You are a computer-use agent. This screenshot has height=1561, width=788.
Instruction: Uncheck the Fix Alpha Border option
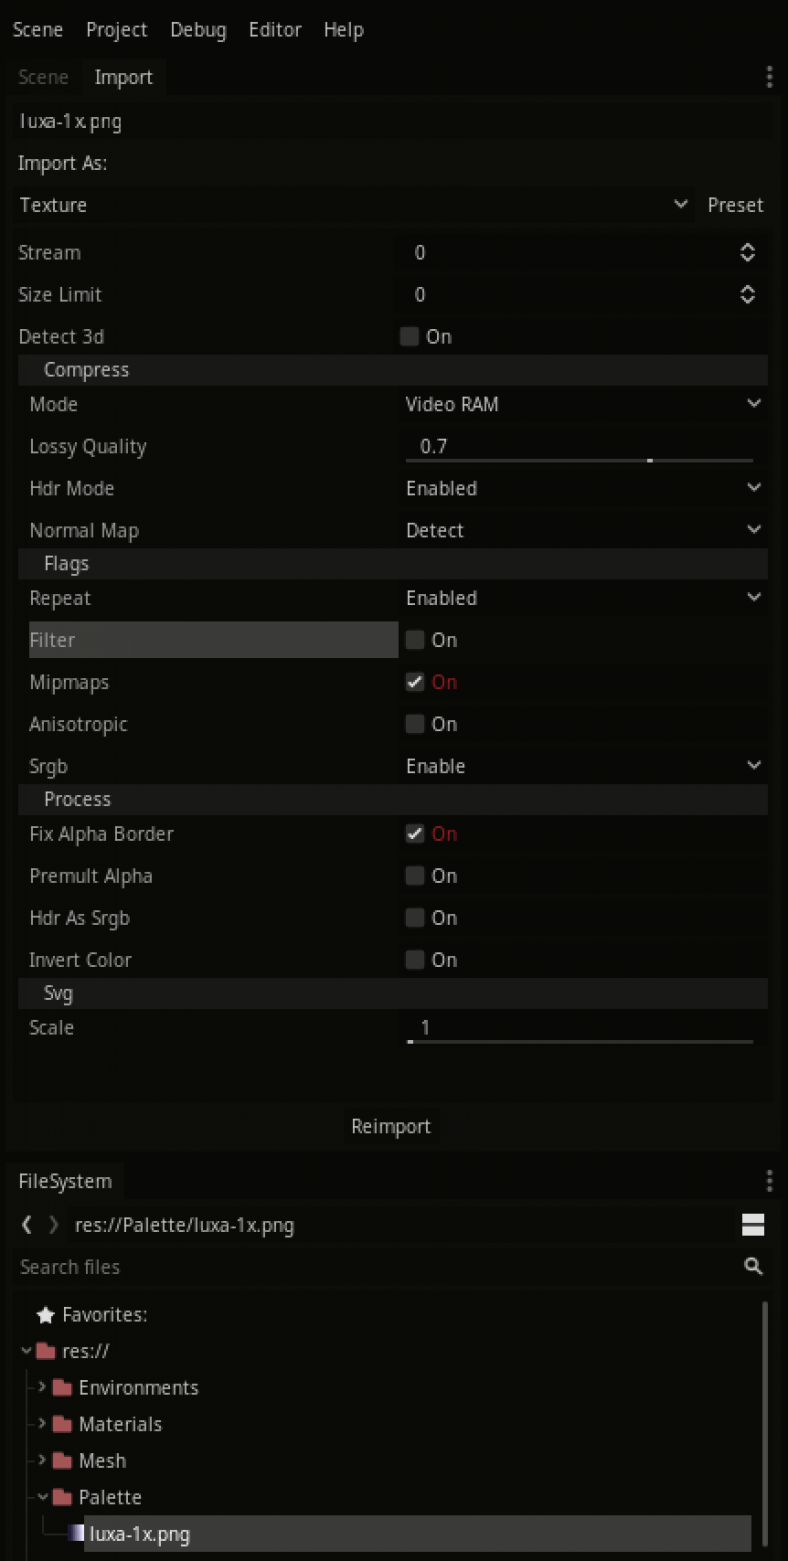pyautogui.click(x=414, y=833)
